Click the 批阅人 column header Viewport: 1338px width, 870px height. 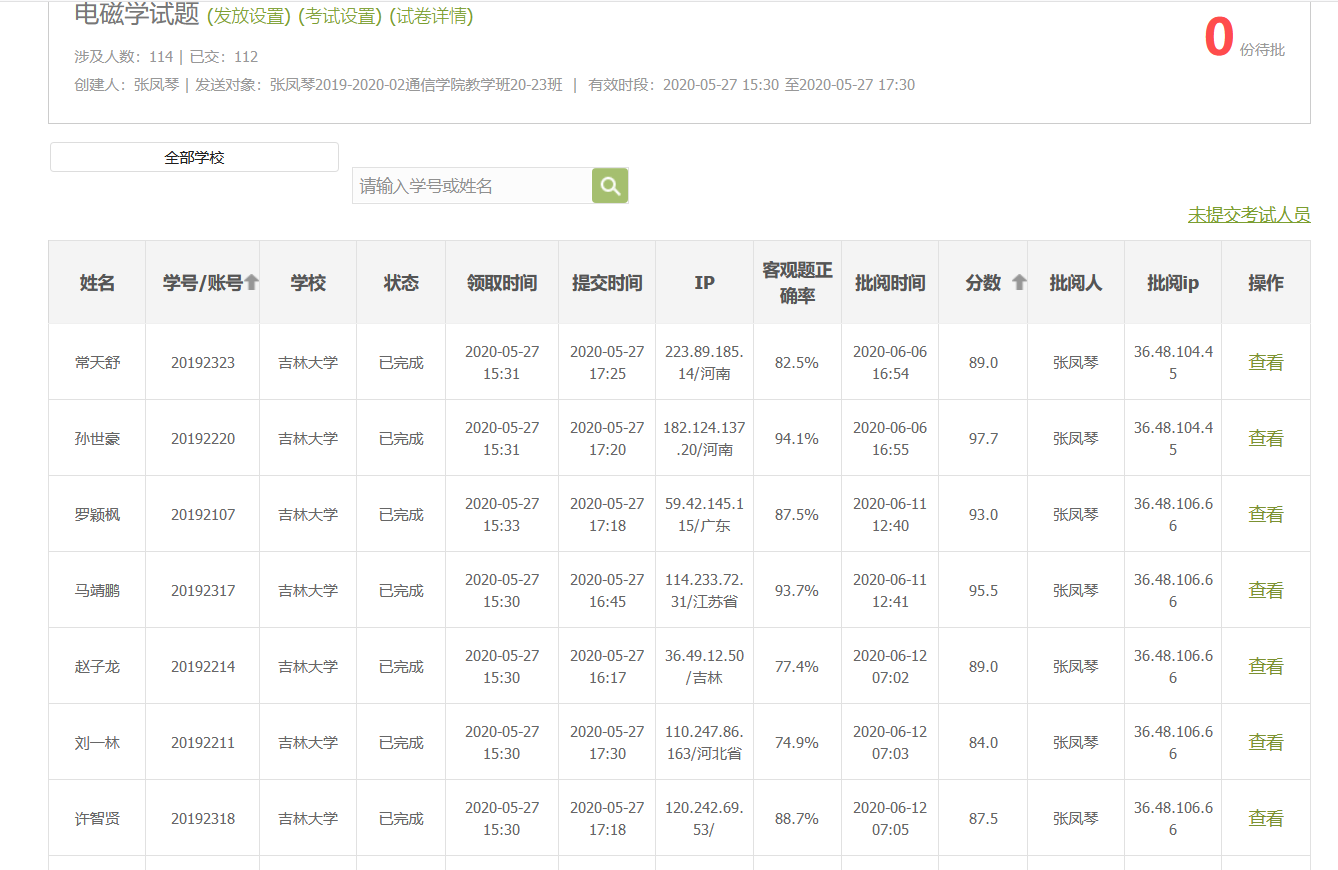click(1076, 283)
